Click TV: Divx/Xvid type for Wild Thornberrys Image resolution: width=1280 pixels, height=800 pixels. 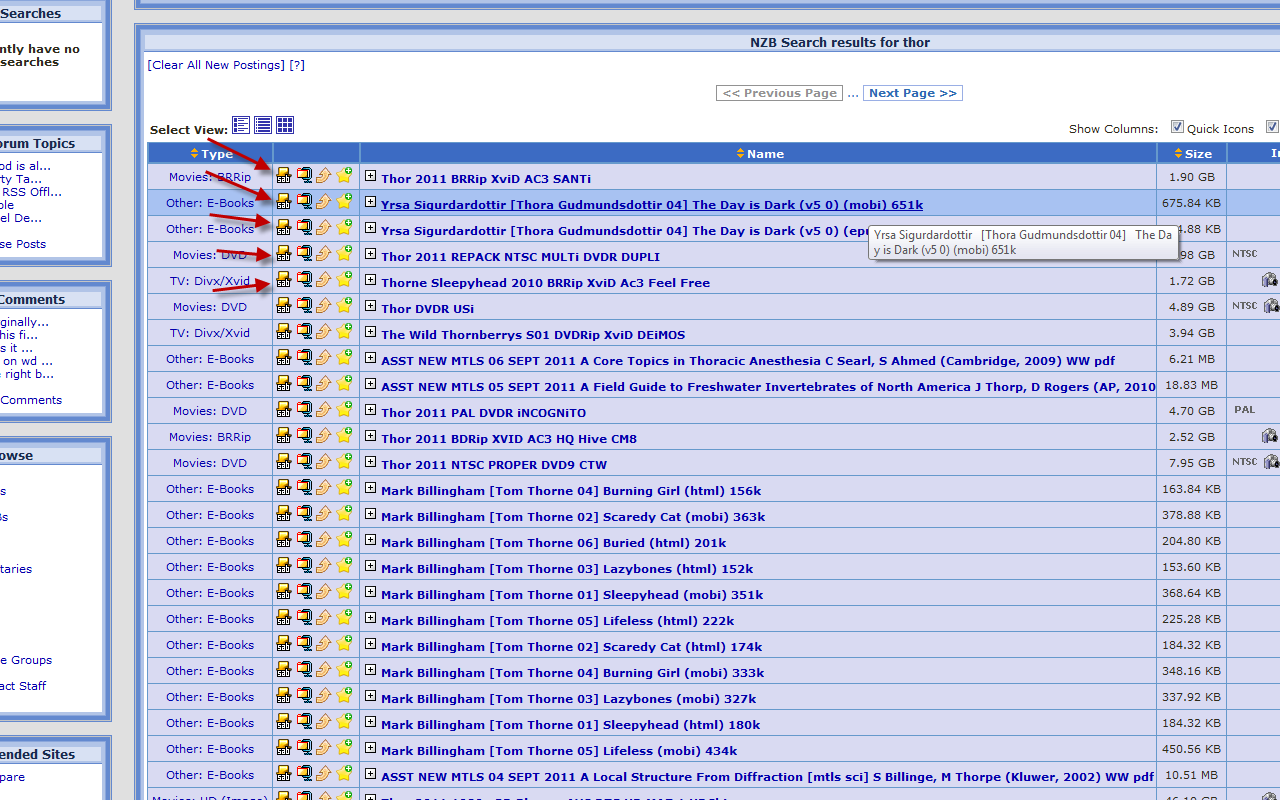tap(210, 333)
